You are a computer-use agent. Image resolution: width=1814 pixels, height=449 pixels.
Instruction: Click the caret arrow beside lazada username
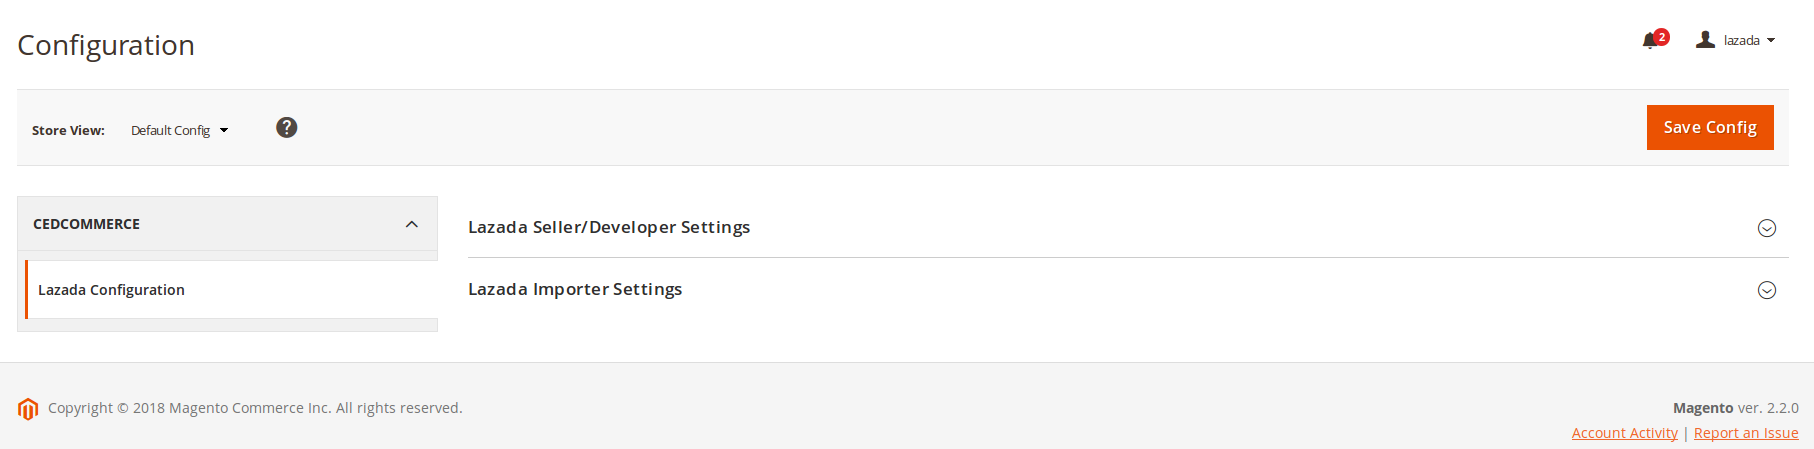(1771, 41)
